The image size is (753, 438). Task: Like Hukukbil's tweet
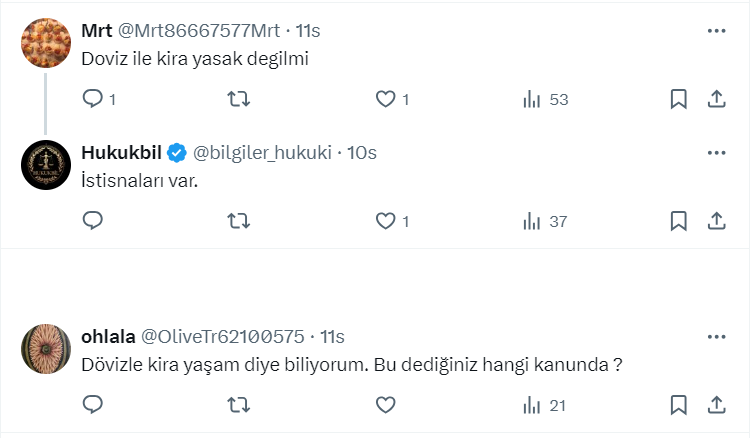385,221
